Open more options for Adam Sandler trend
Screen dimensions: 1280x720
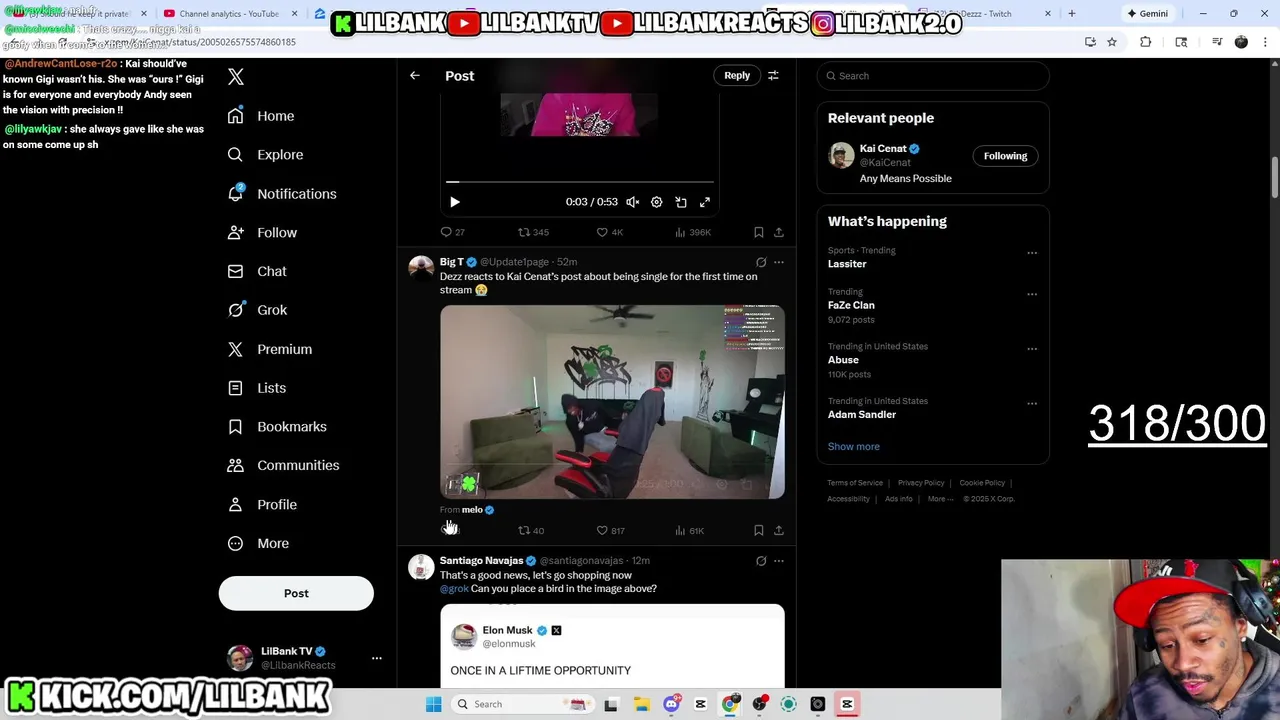click(x=1032, y=404)
